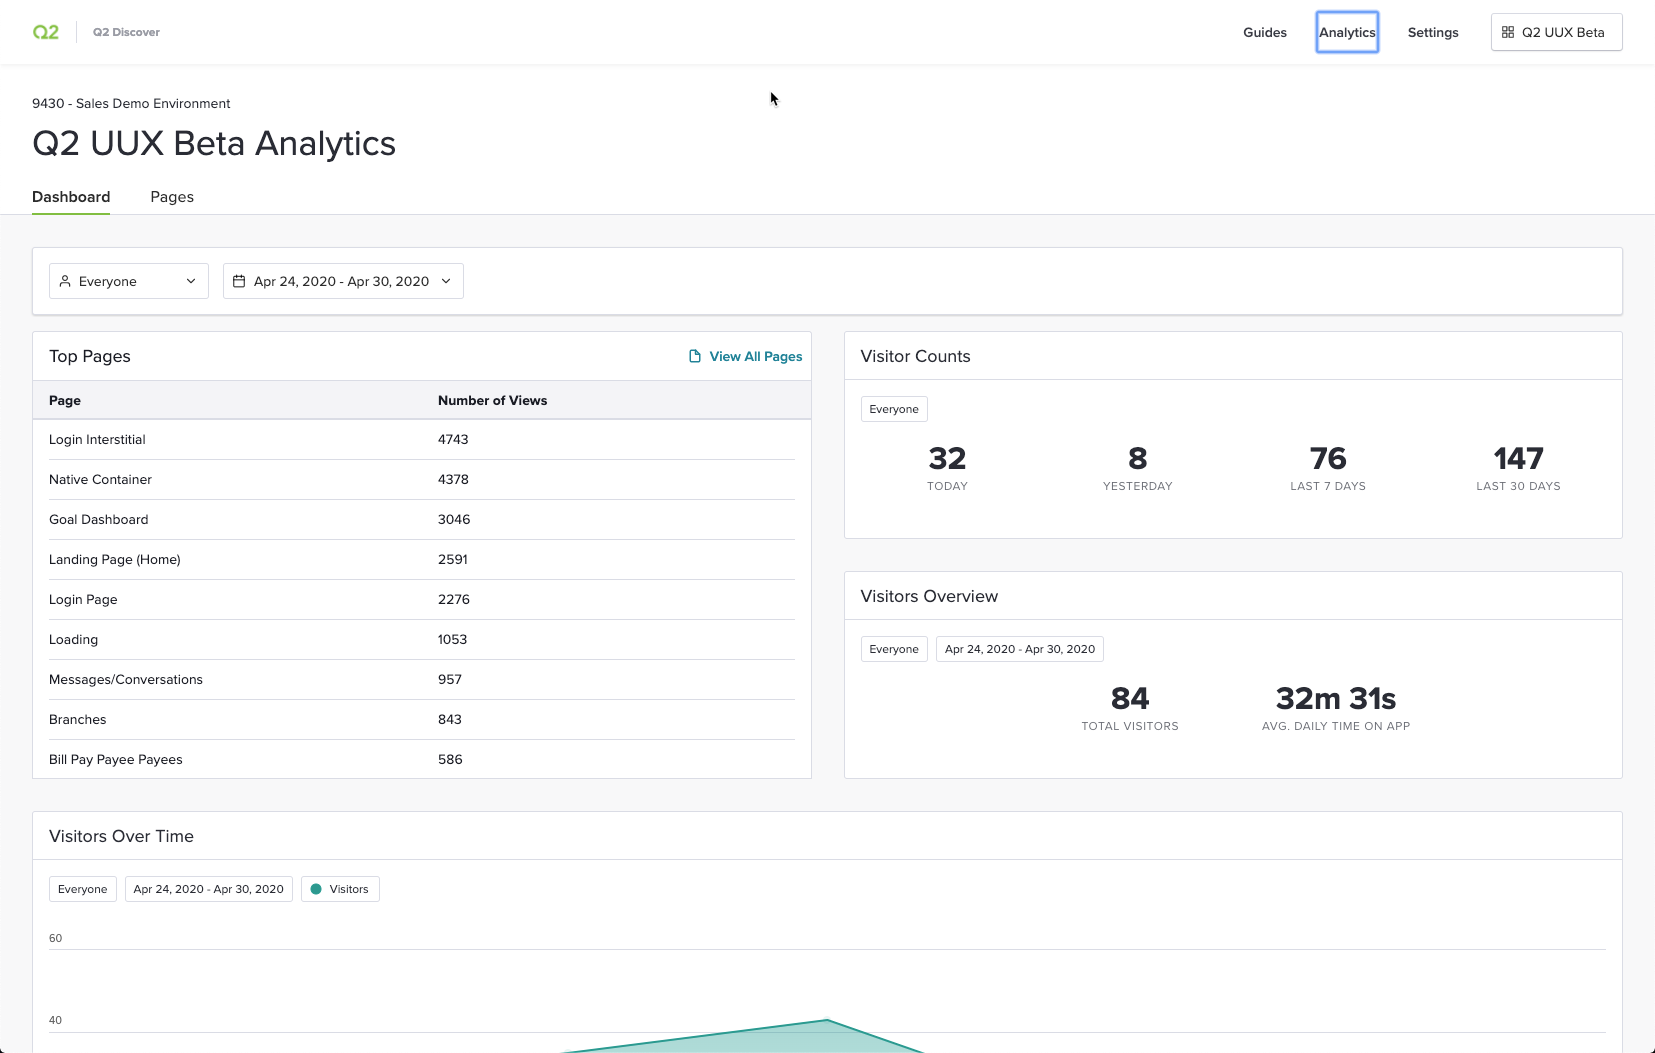
Task: Click the 76 Last 7 Days count
Action: [x=1328, y=459]
